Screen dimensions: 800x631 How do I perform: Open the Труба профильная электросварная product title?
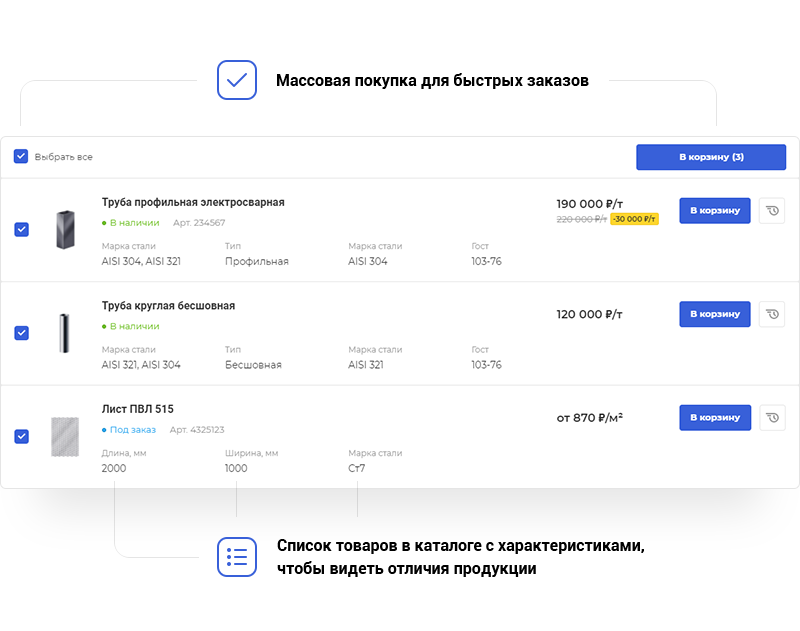coord(193,203)
